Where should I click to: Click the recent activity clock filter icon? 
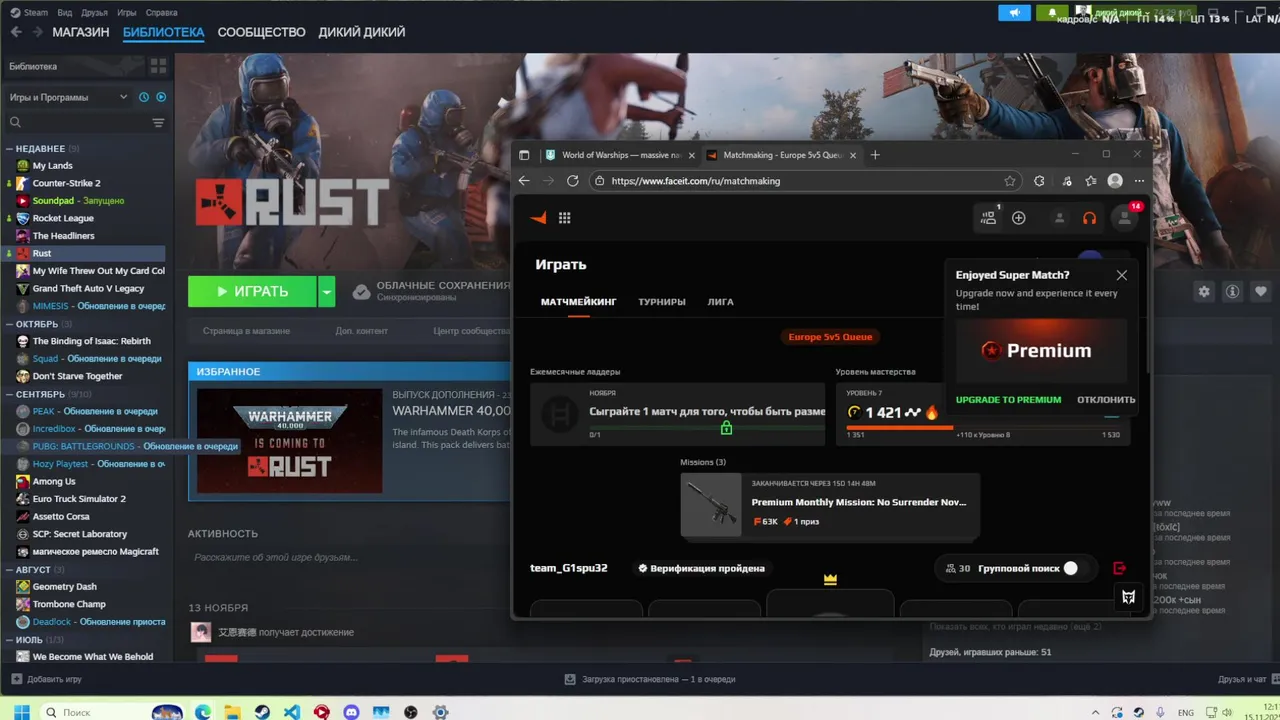coord(144,97)
